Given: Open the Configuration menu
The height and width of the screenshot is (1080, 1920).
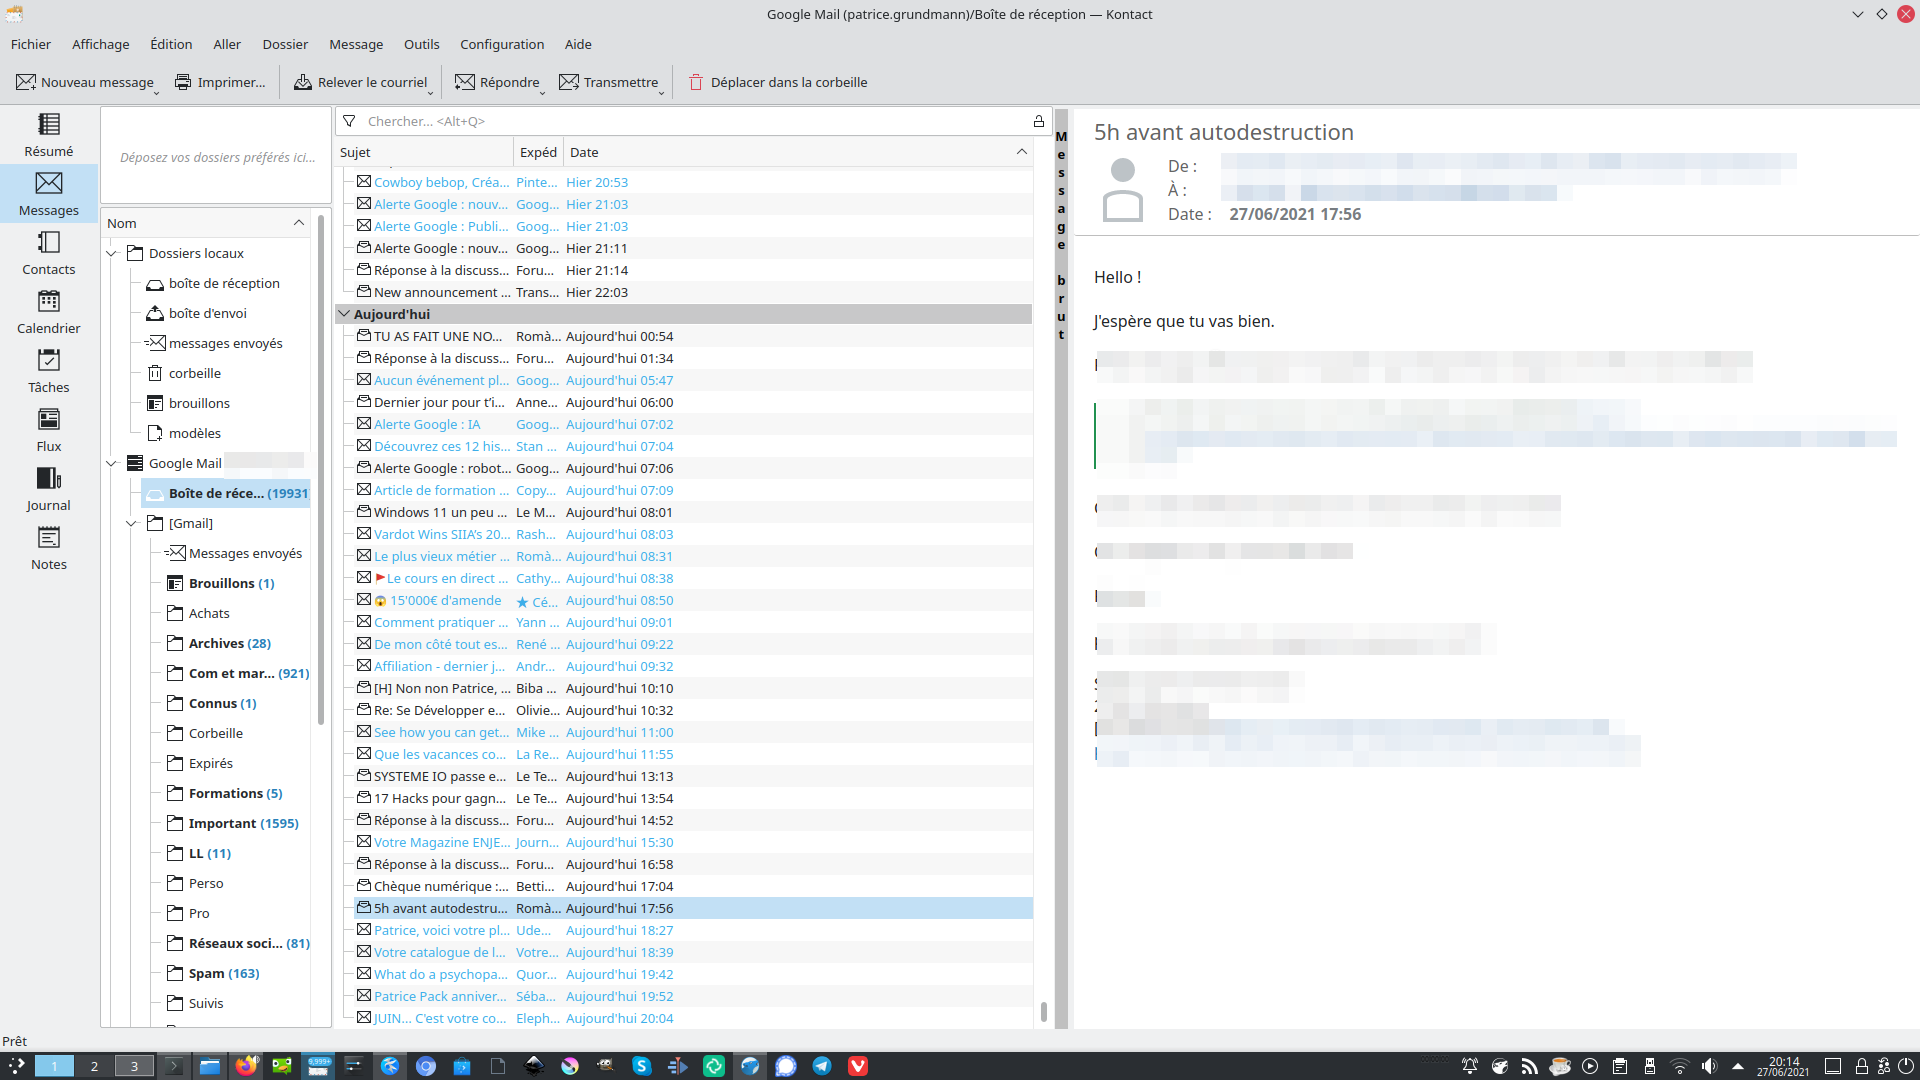Looking at the screenshot, I should point(501,44).
